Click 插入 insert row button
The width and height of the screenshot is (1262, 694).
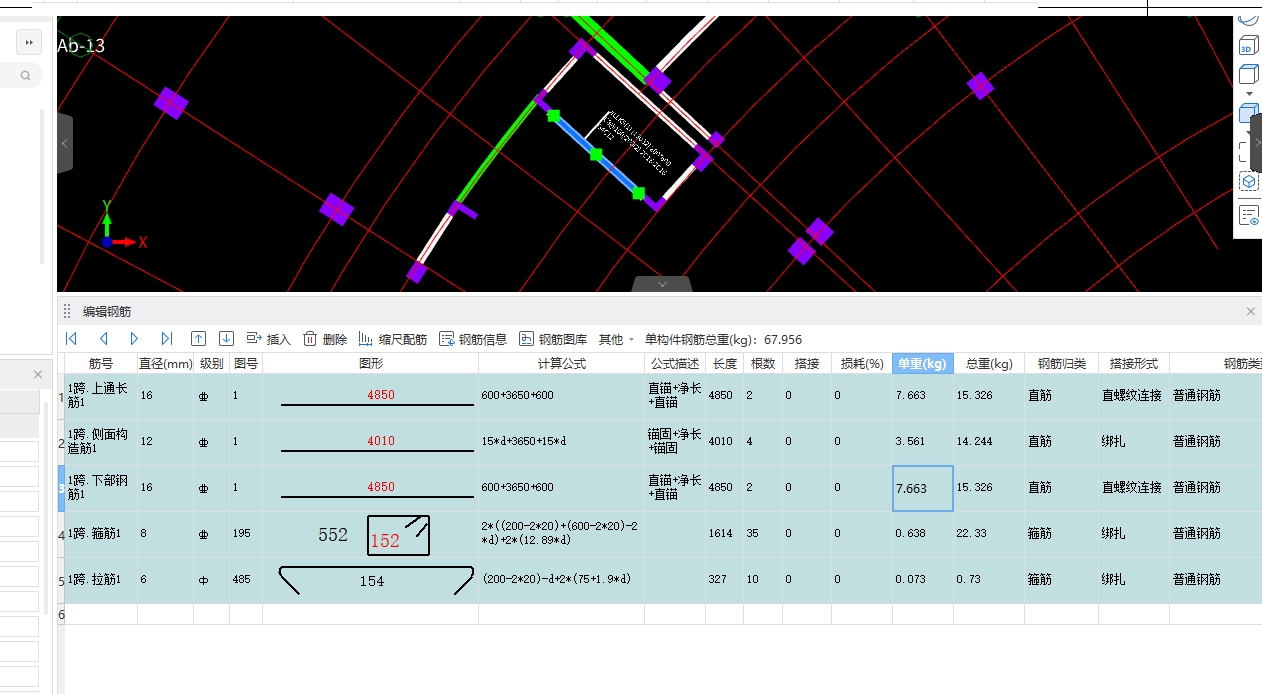click(268, 339)
